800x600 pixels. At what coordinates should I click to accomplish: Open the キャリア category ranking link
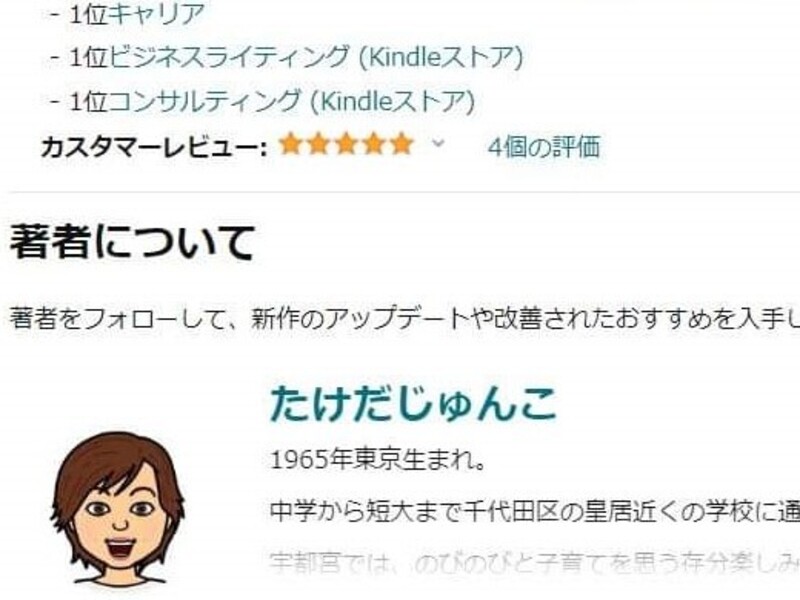pos(157,14)
